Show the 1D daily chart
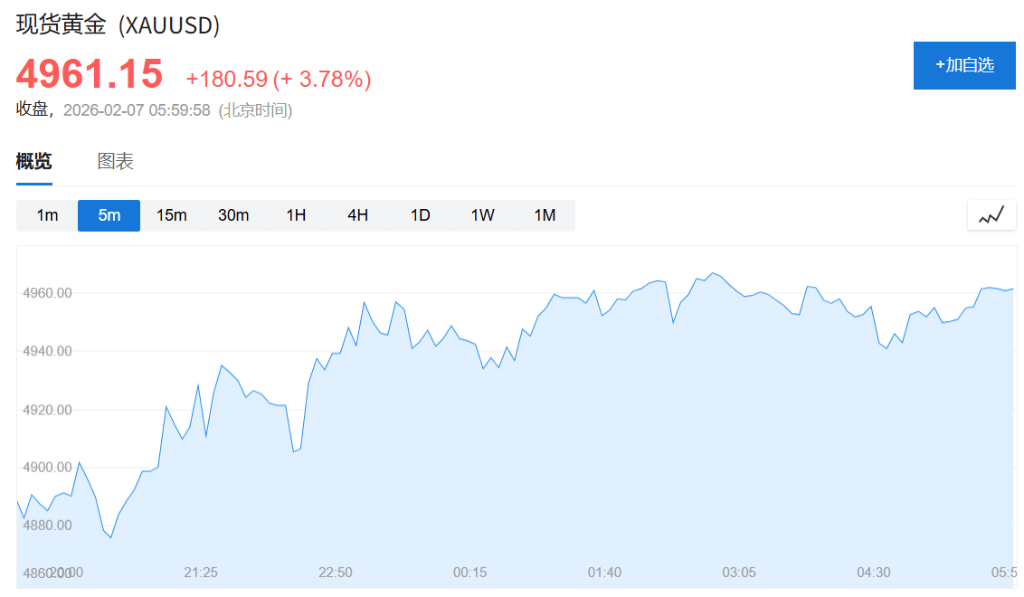The height and width of the screenshot is (597, 1024). pos(420,215)
